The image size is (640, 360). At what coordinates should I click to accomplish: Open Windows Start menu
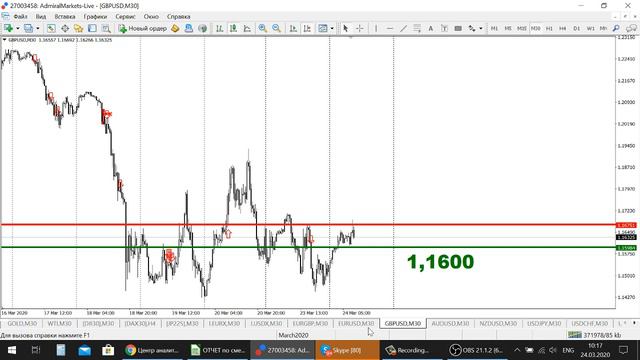(x=11, y=350)
